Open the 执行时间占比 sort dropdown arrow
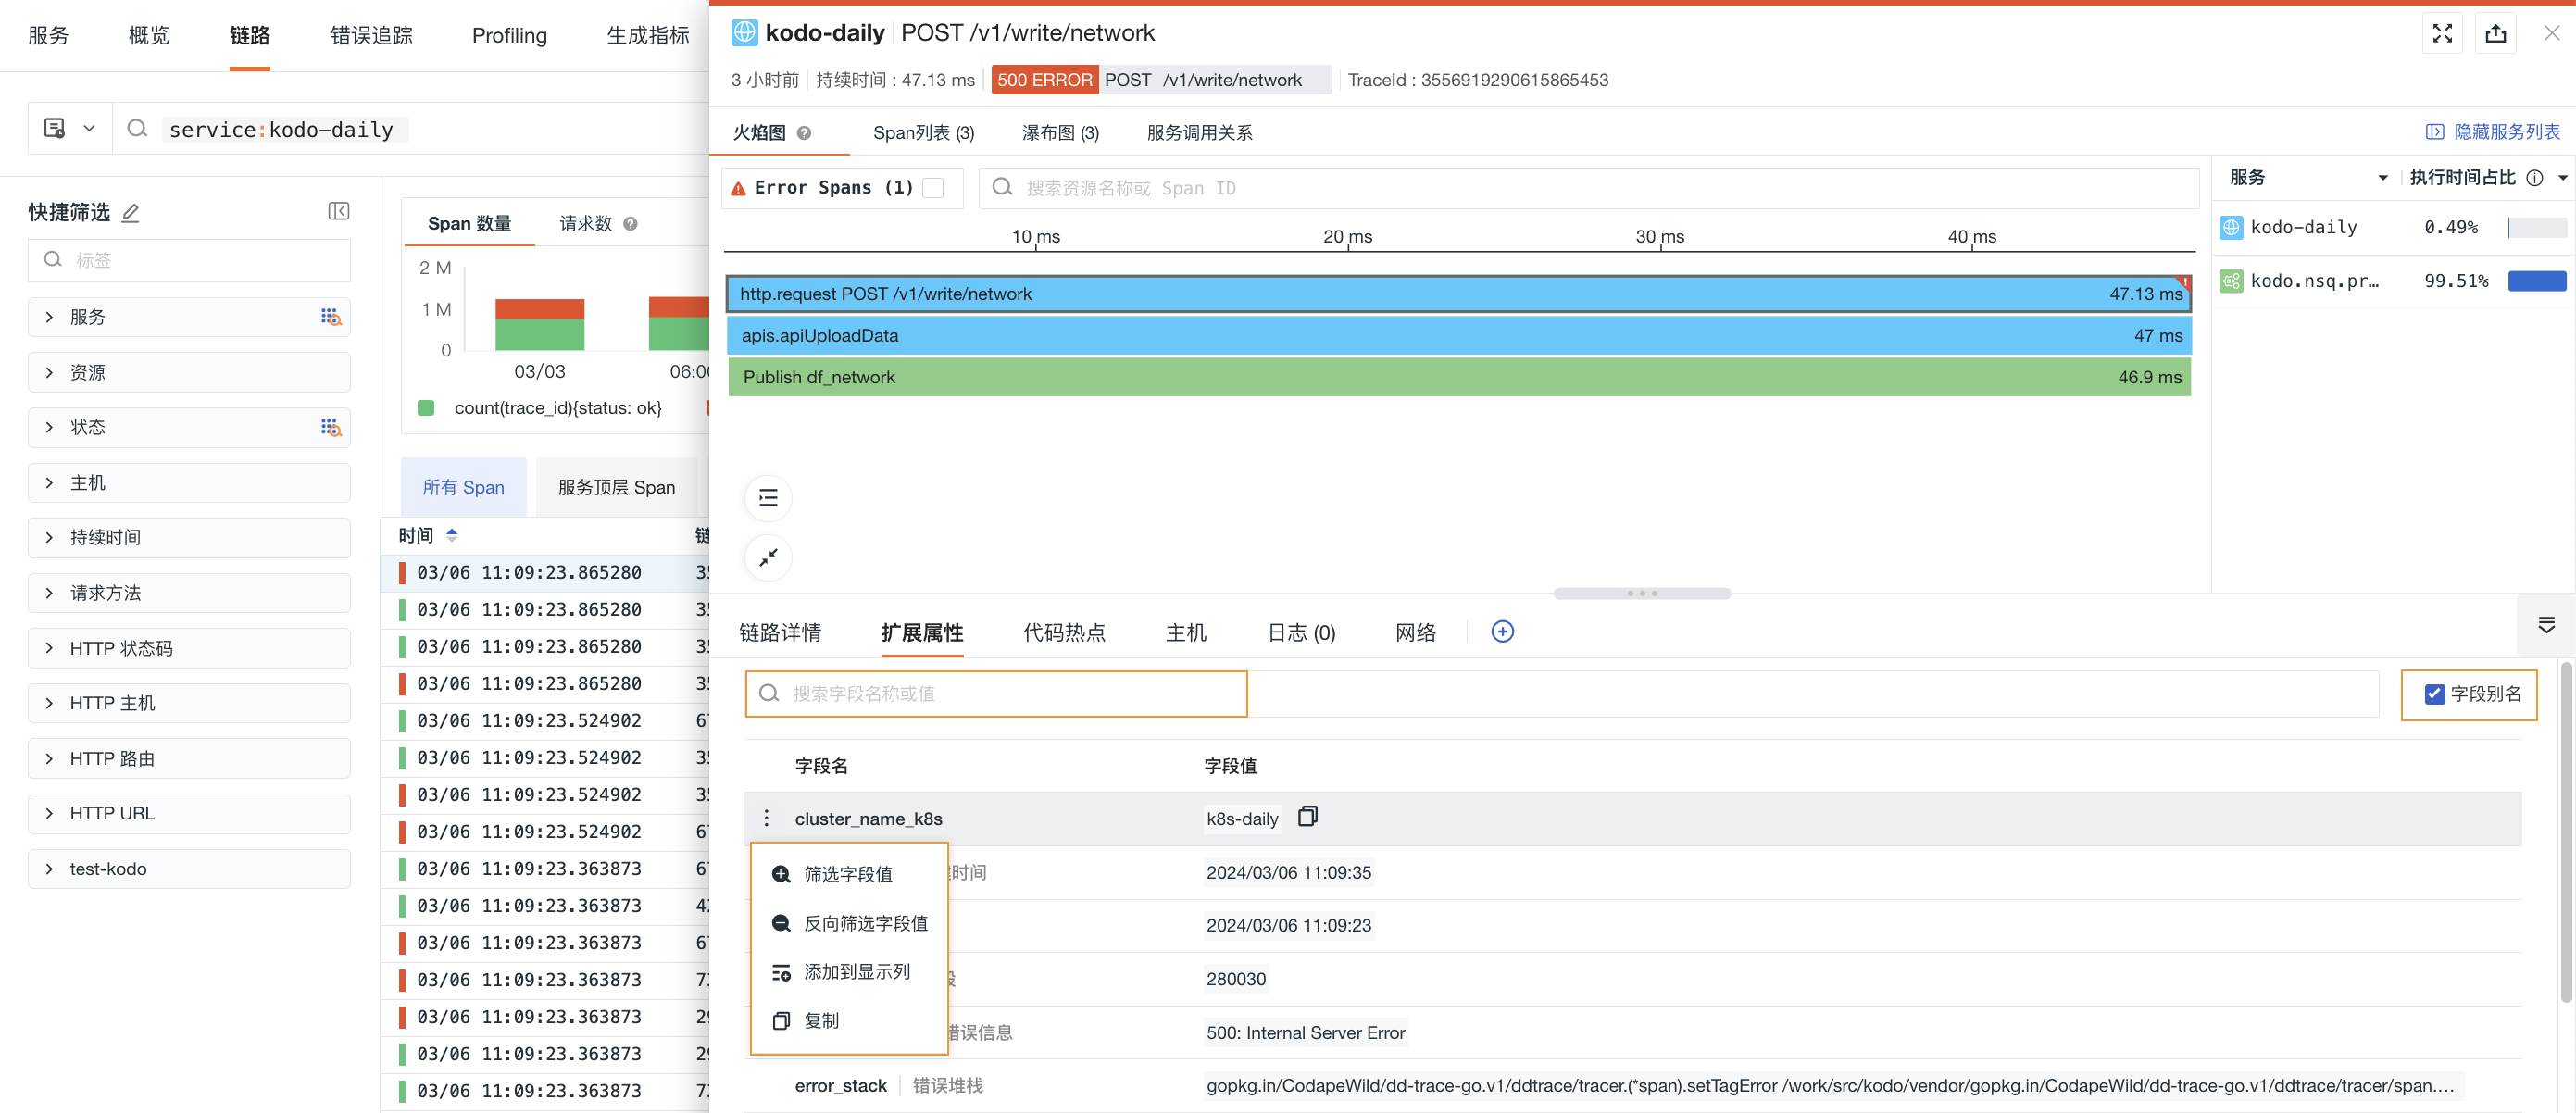Image resolution: width=2576 pixels, height=1113 pixels. [x=2562, y=178]
